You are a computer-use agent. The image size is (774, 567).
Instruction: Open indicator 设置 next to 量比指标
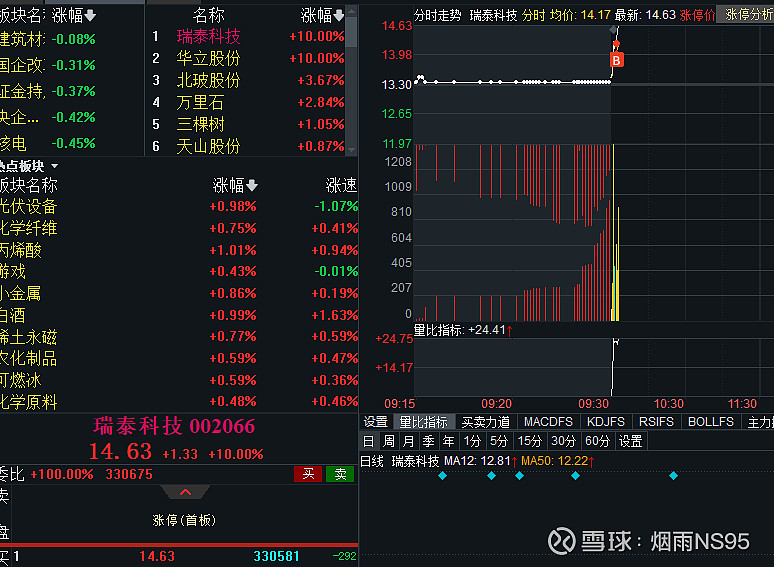click(x=376, y=422)
